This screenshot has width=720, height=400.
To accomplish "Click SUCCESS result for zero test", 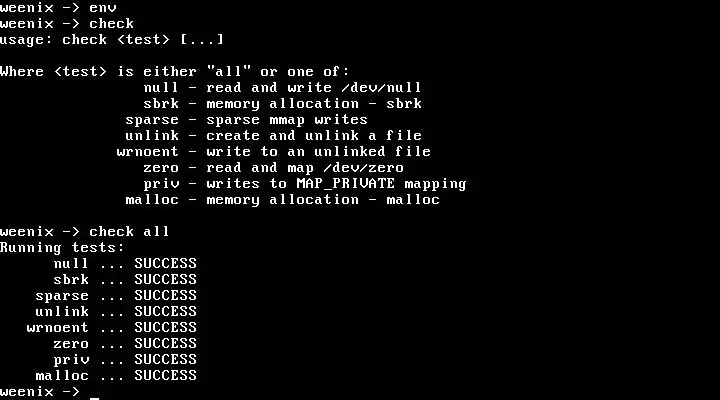I will (165, 344).
